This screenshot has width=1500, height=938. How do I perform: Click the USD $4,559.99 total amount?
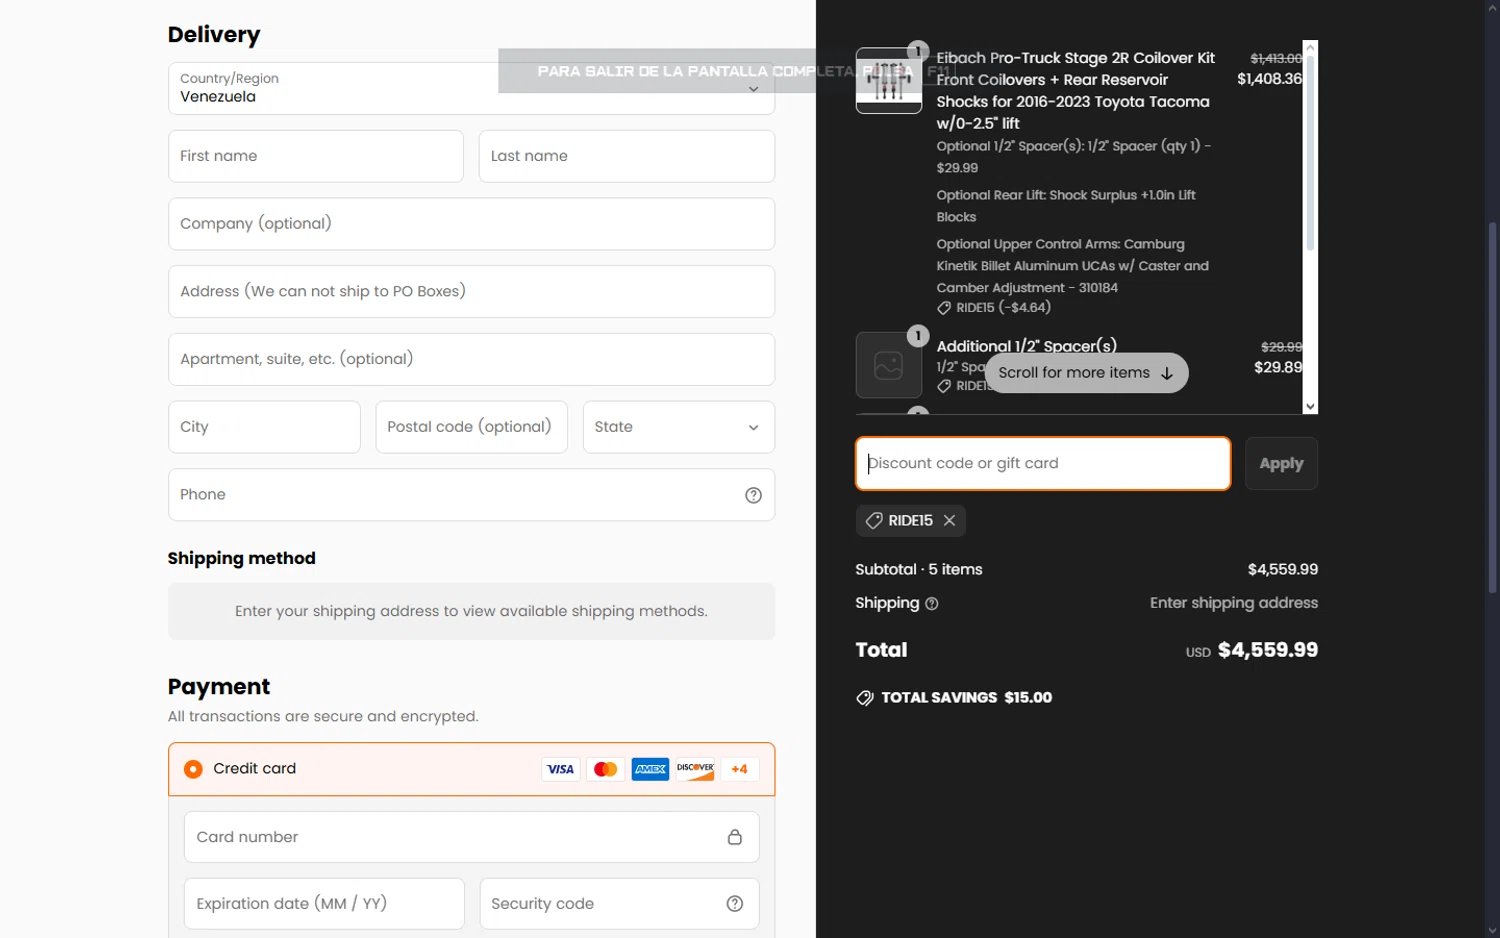[1252, 651]
